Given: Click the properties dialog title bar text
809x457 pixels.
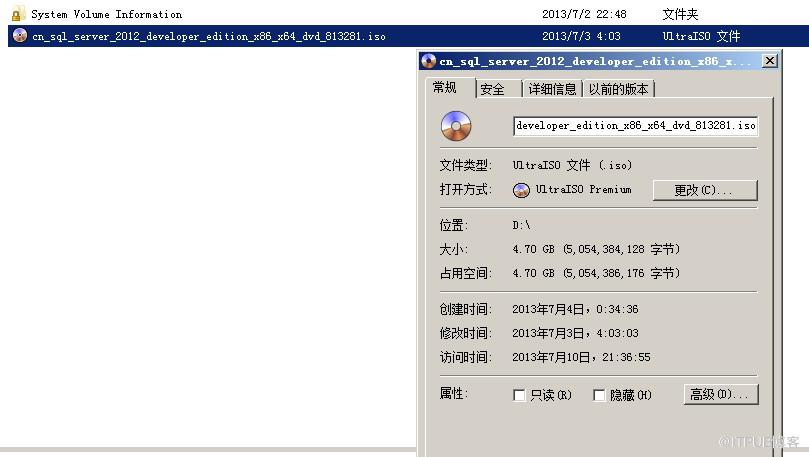Looking at the screenshot, I should click(594, 61).
